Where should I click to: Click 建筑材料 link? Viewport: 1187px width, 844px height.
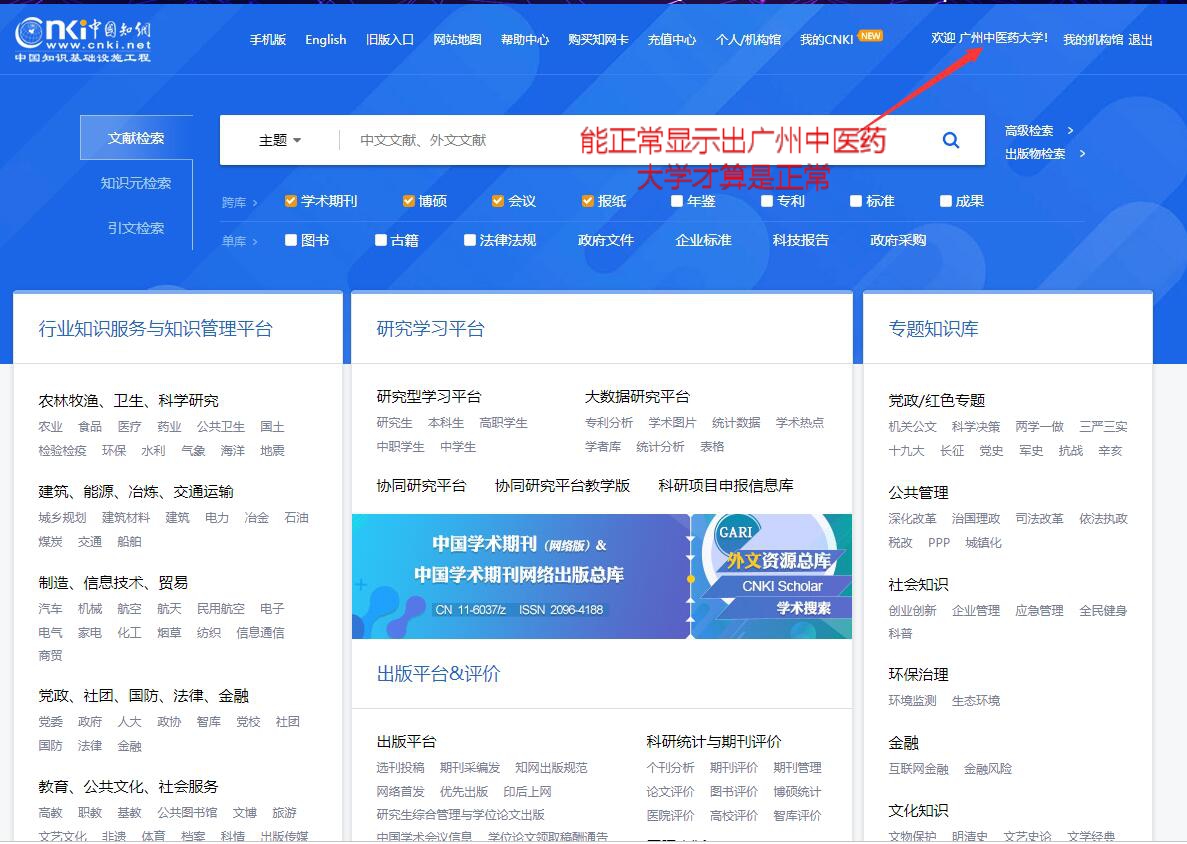click(x=126, y=517)
